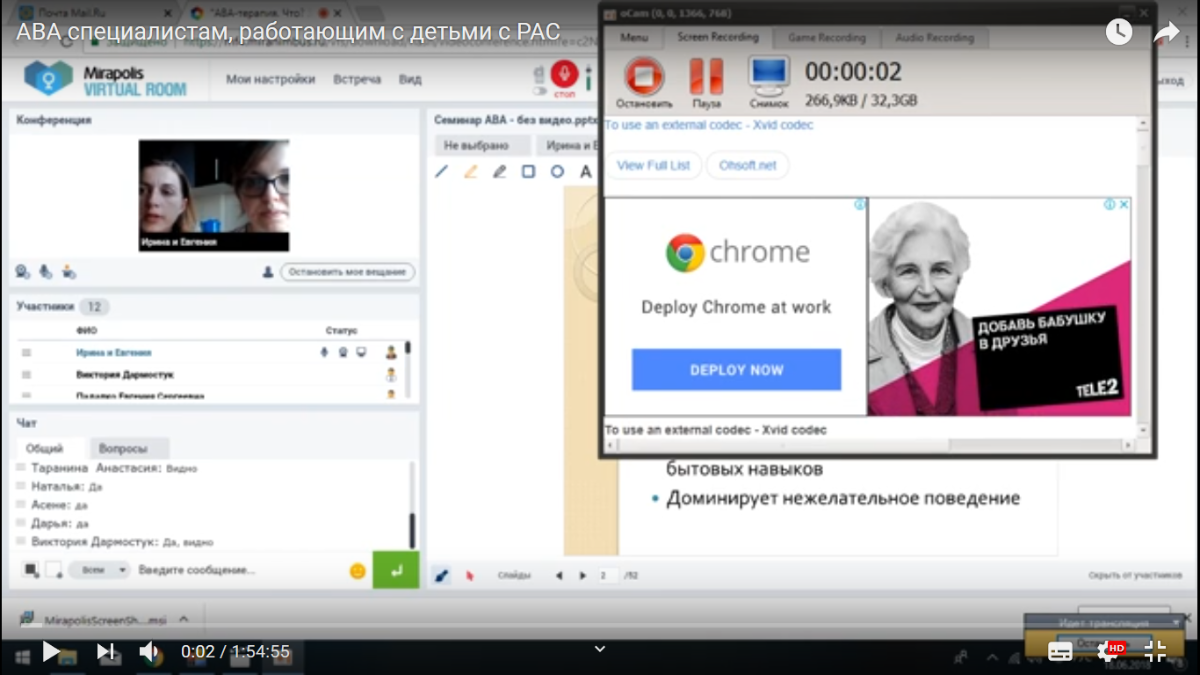Select the line drawing tool
The image size is (1200, 675).
click(441, 172)
